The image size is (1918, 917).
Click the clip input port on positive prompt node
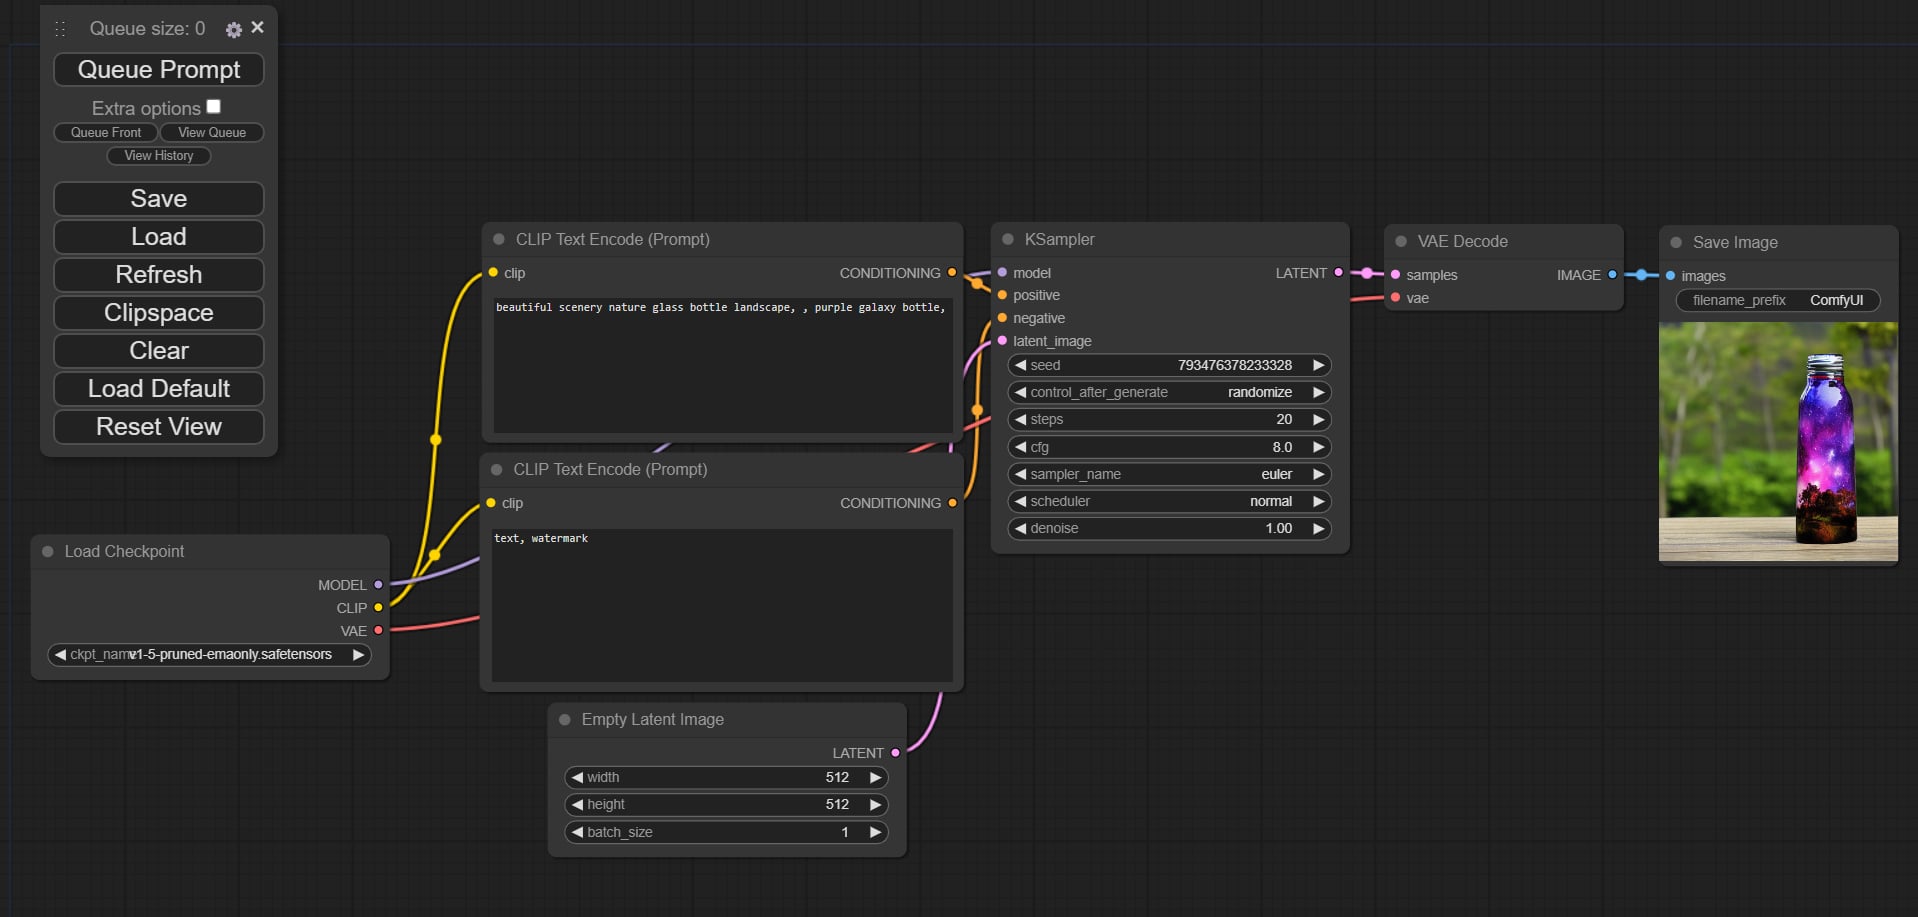point(493,272)
